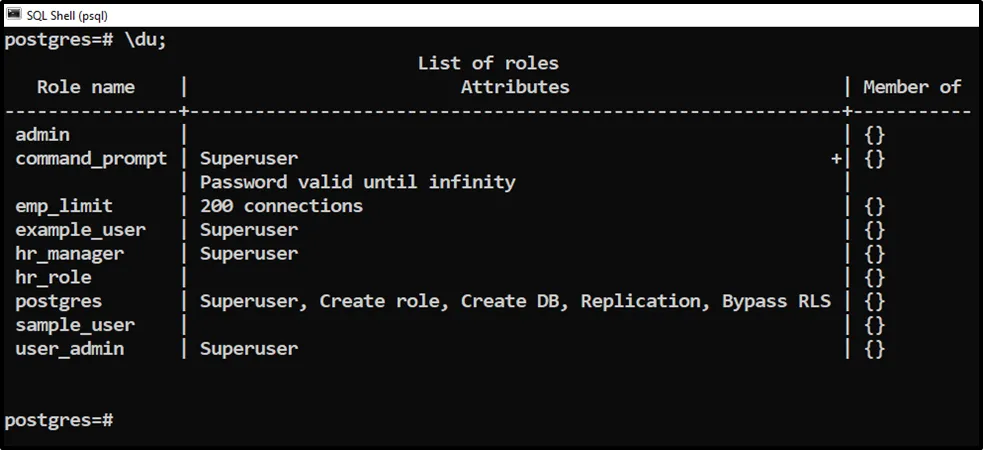Click the empty postgres=# prompt at the bottom

tap(59, 420)
